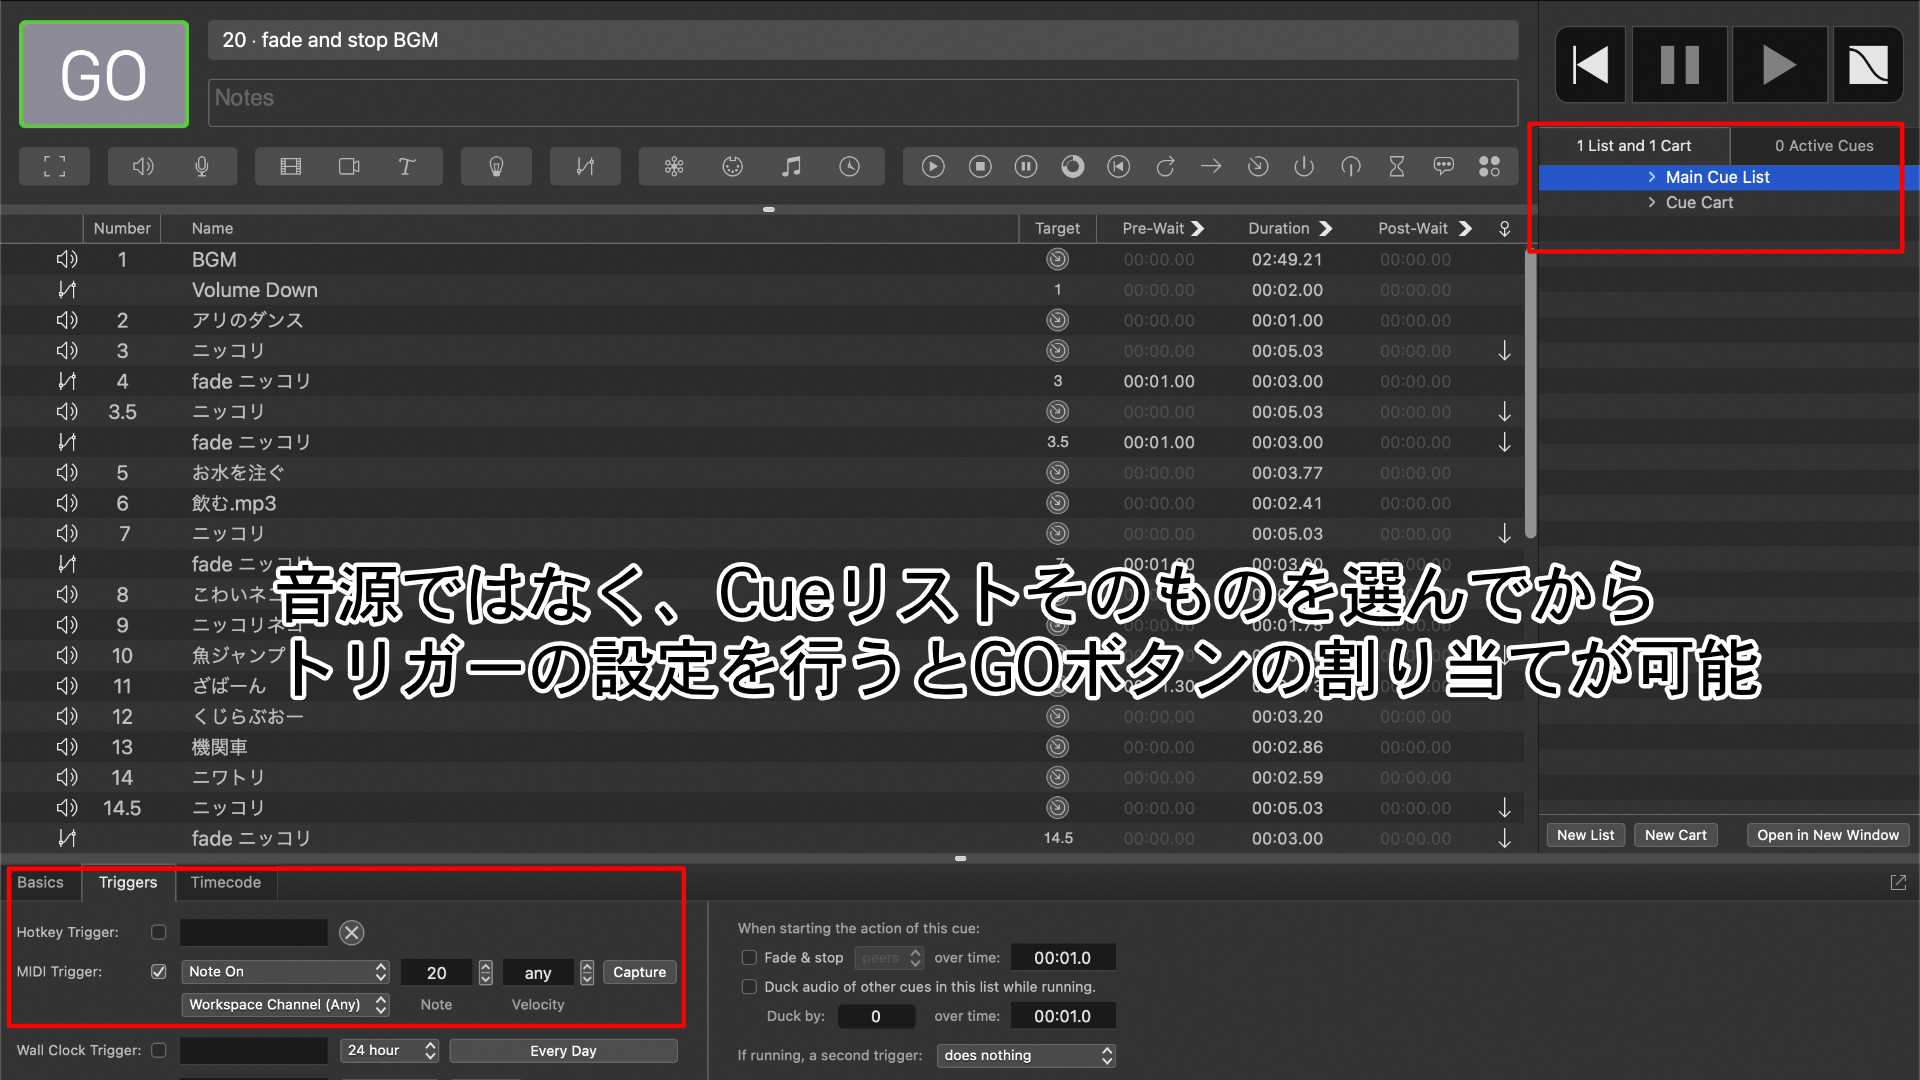
Task: Add an Audio cue from toolbar
Action: (143, 167)
